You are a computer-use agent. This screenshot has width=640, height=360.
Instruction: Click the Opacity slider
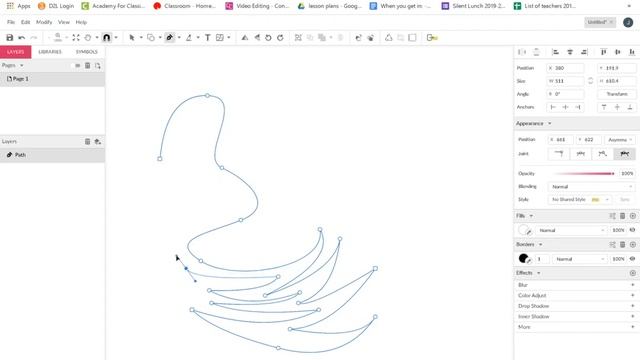[584, 173]
